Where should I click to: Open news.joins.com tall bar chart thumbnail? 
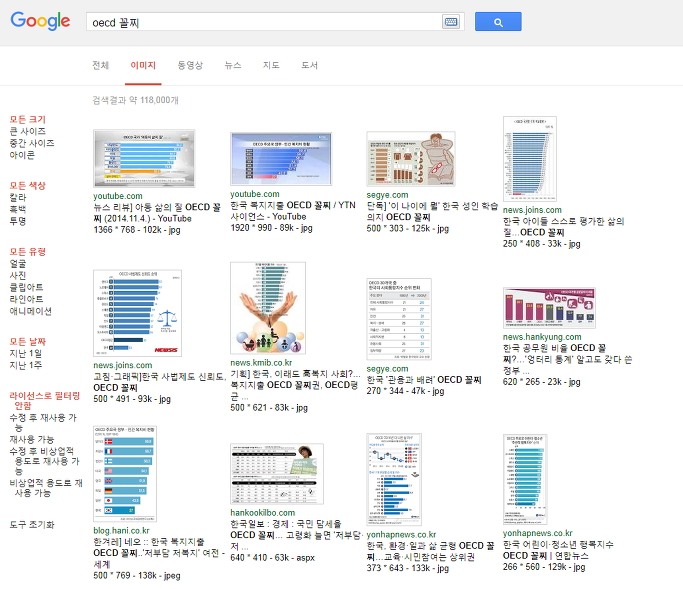(530, 159)
